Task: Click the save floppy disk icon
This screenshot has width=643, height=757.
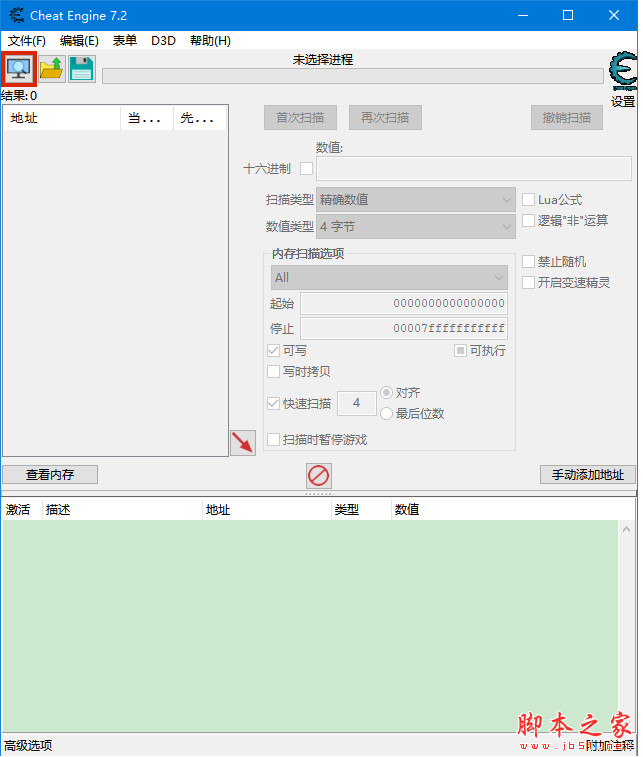Action: (x=82, y=69)
